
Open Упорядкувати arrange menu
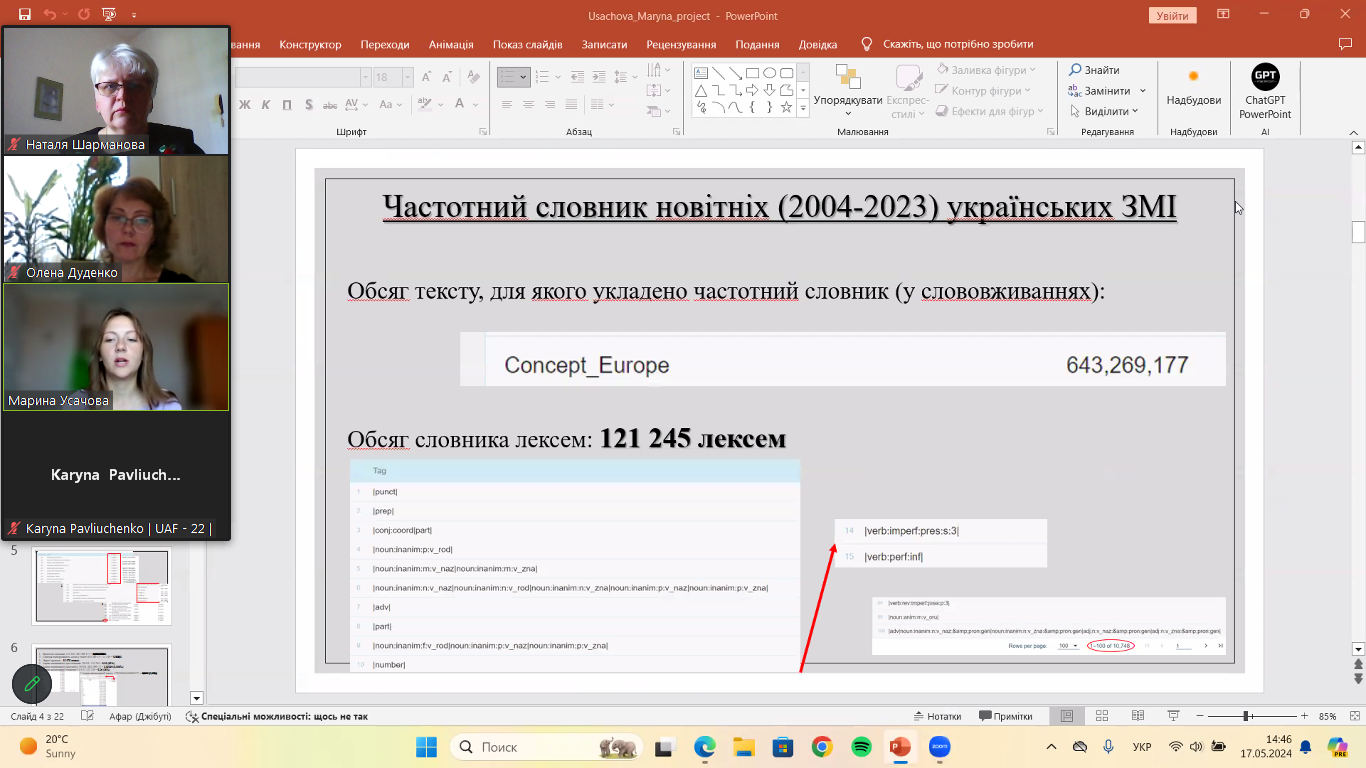848,91
